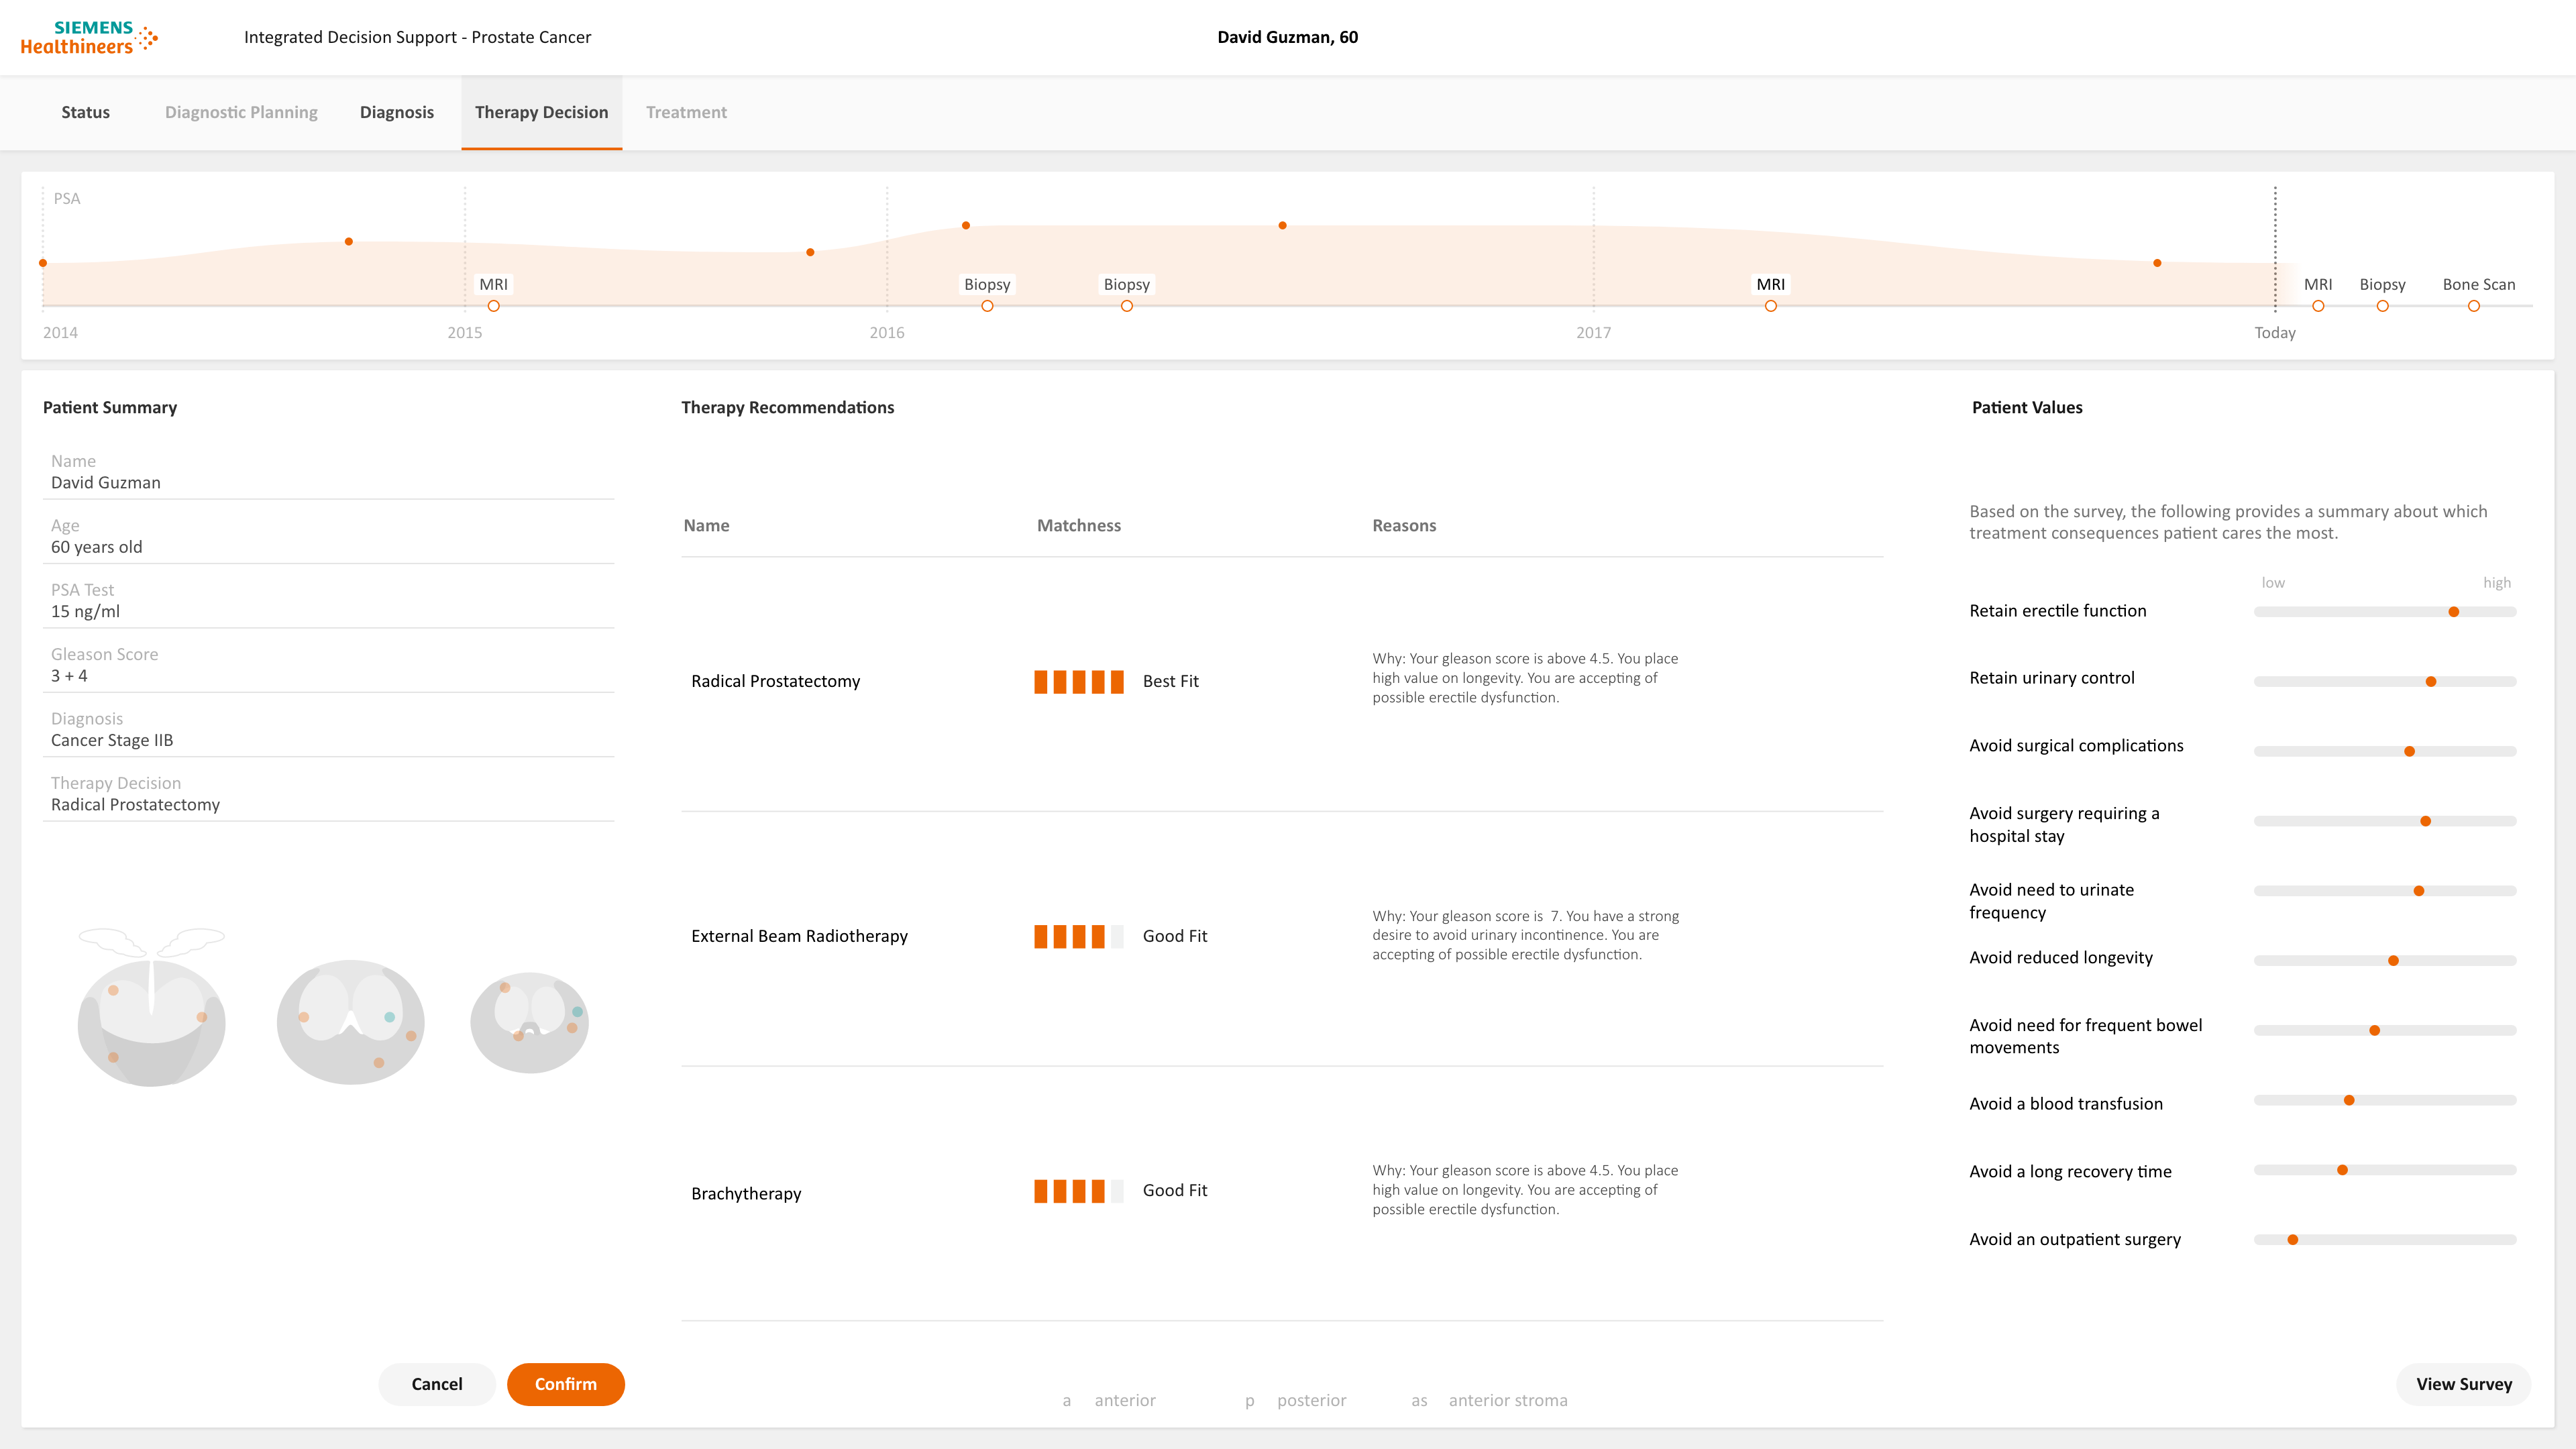Adjust the Retain urinary control slider
Image resolution: width=2576 pixels, height=1449 pixels.
(x=2431, y=682)
